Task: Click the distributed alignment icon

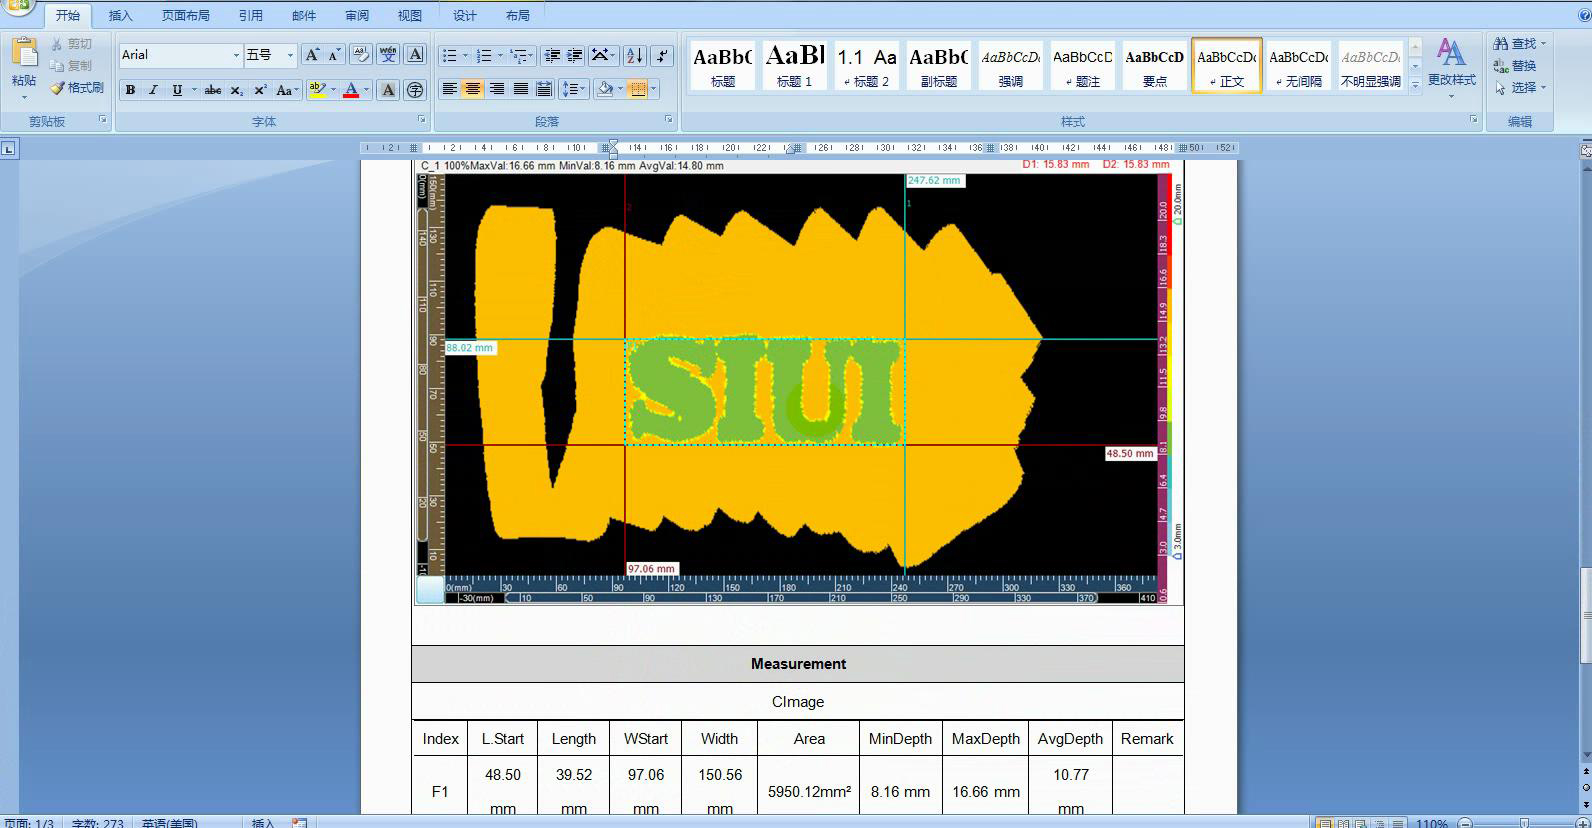Action: tap(544, 89)
